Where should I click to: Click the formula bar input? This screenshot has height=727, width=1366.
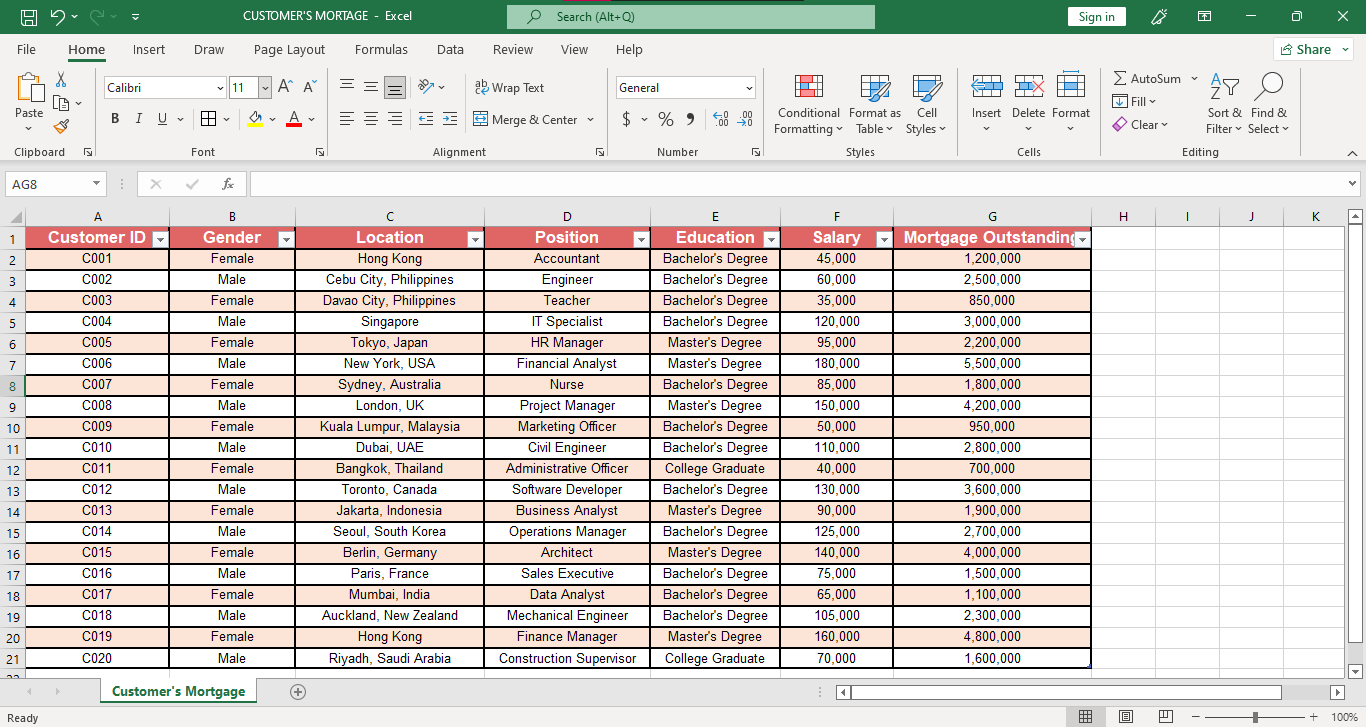tap(798, 184)
